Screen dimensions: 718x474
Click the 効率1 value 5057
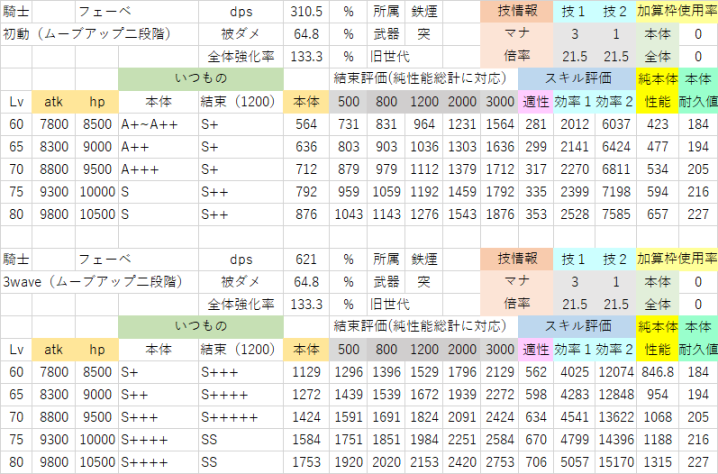574,462
